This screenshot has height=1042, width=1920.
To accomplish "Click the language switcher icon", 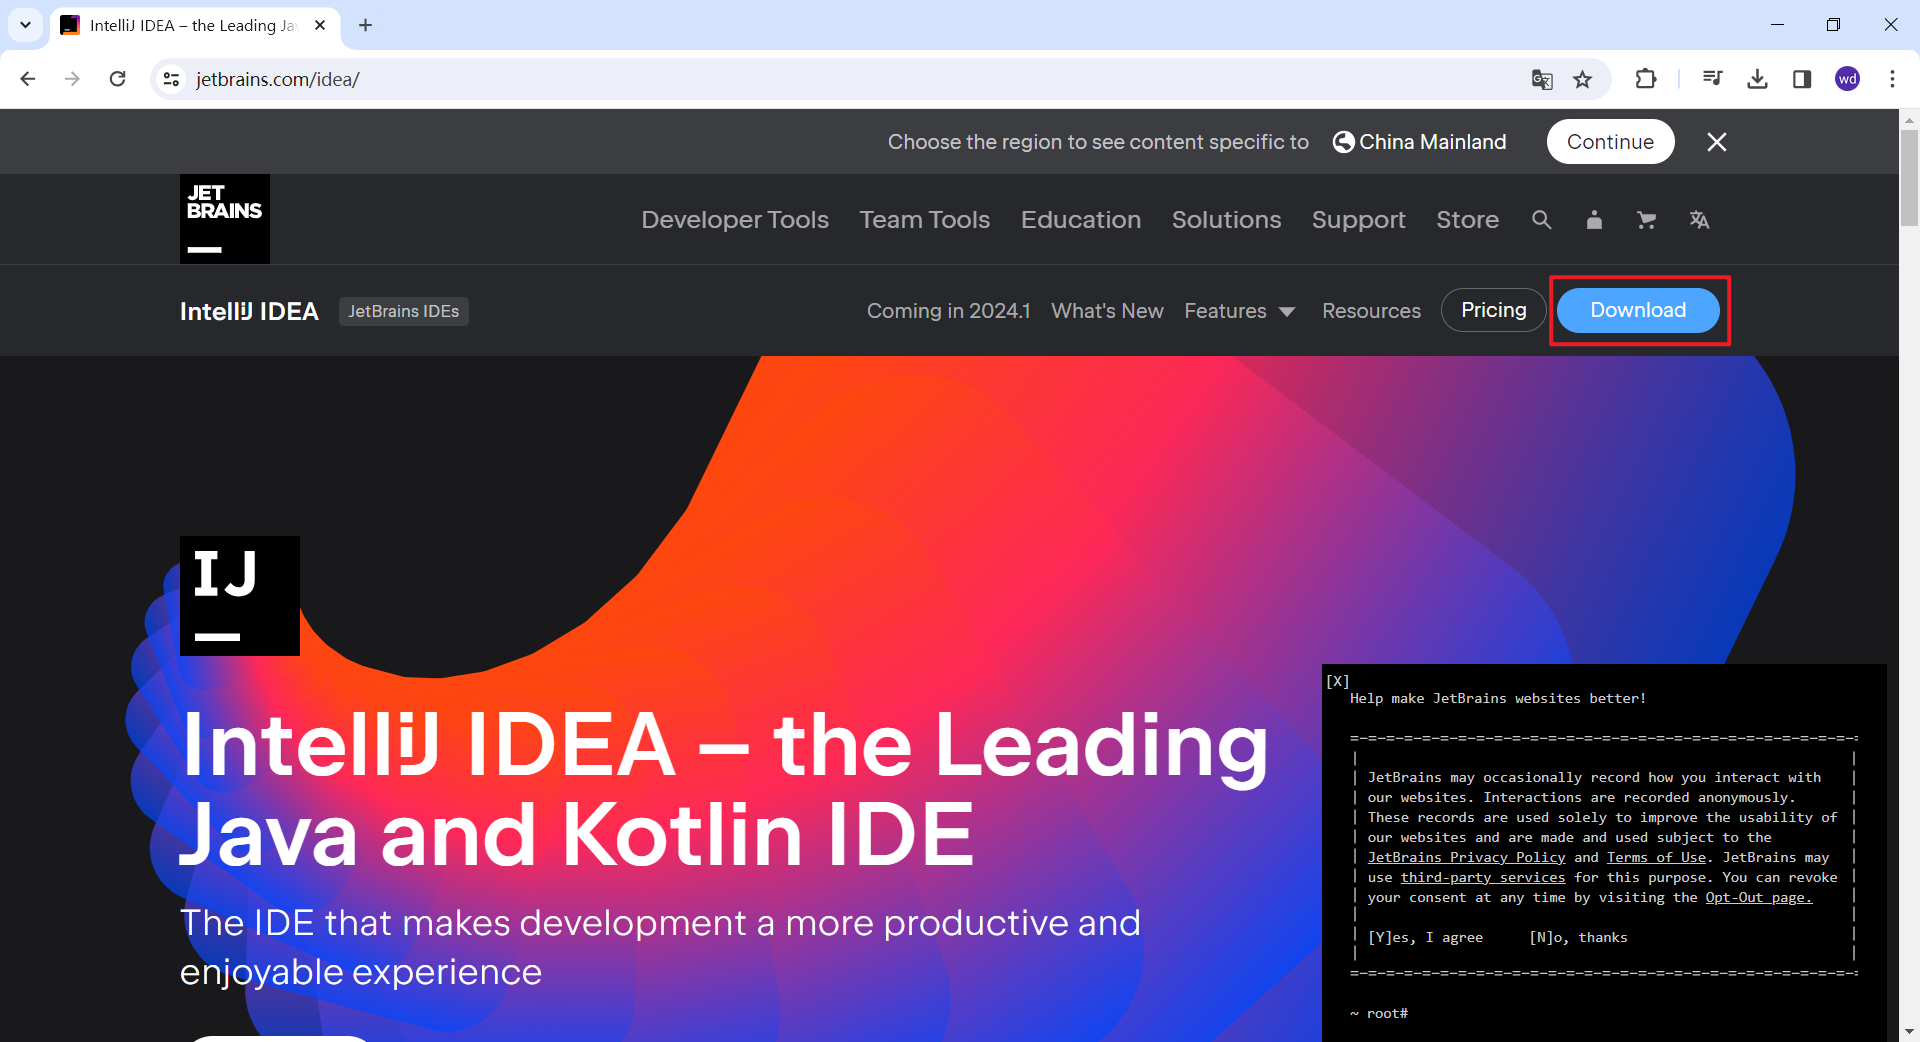I will point(1699,220).
